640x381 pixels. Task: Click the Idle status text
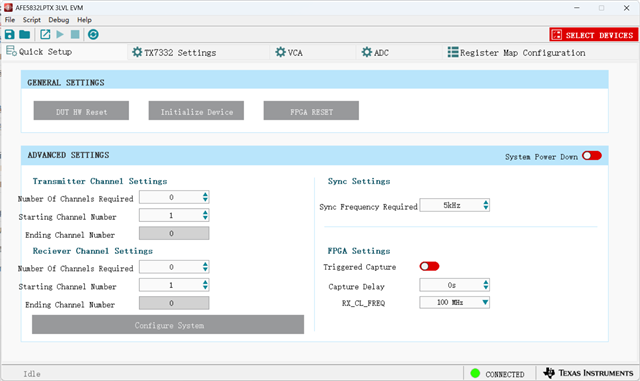pyautogui.click(x=32, y=374)
